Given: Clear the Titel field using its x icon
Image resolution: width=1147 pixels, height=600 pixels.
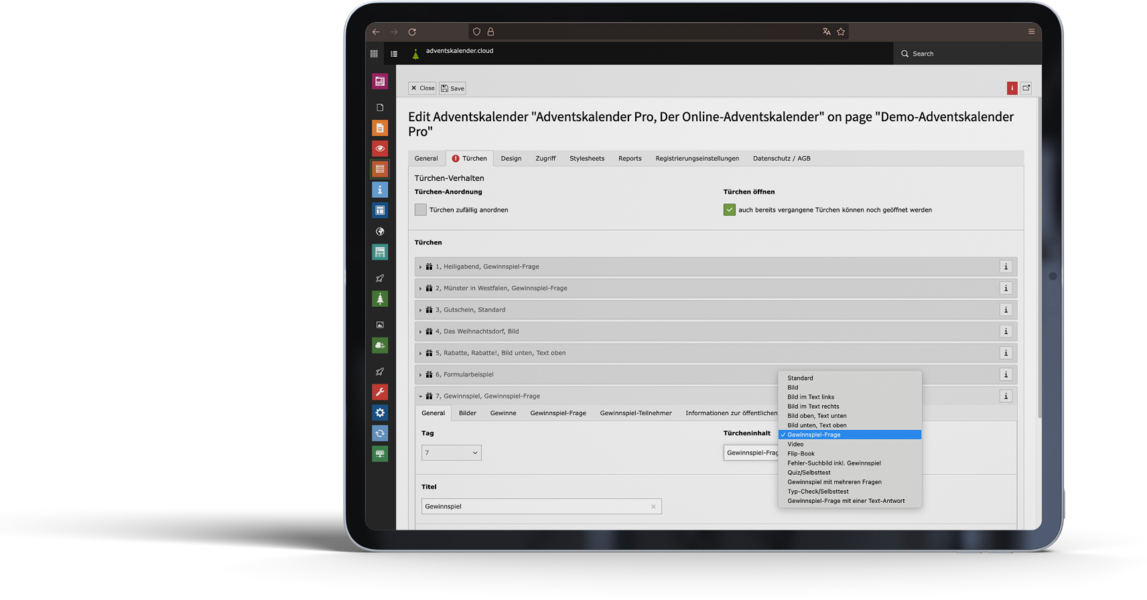Looking at the screenshot, I should click(654, 506).
